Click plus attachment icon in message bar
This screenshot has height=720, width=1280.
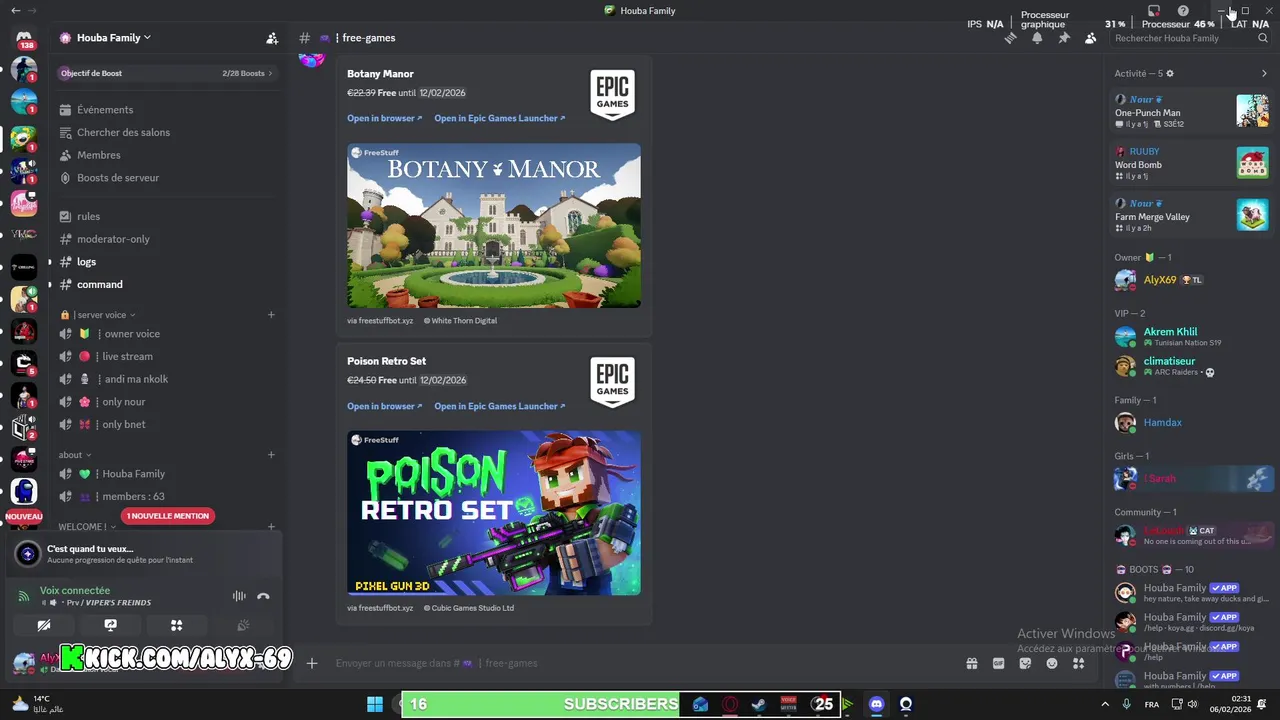[x=312, y=663]
